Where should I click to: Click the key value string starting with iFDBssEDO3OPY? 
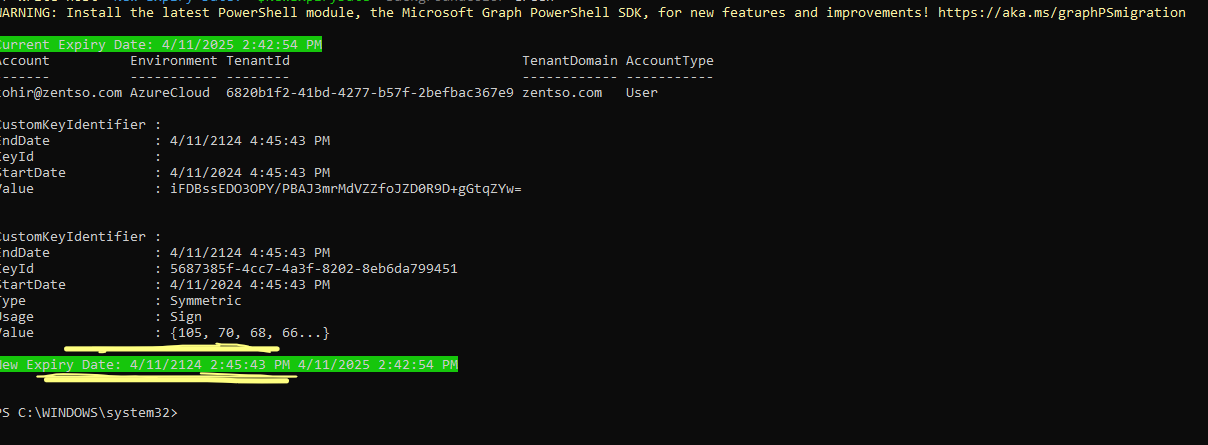pyautogui.click(x=346, y=188)
